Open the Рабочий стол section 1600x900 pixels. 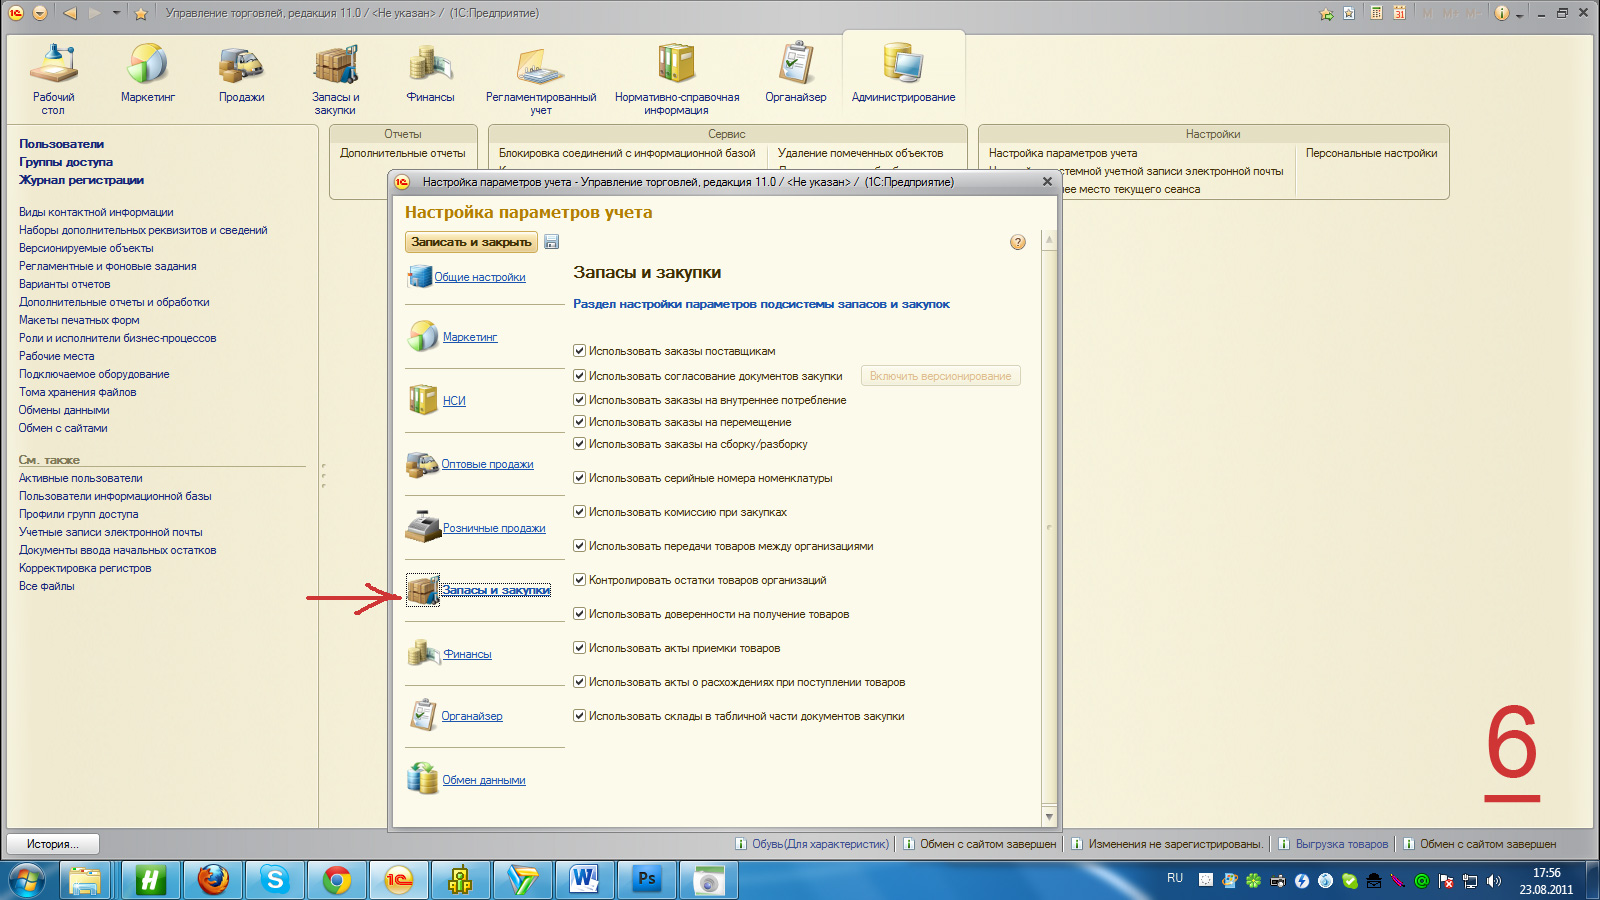[54, 80]
